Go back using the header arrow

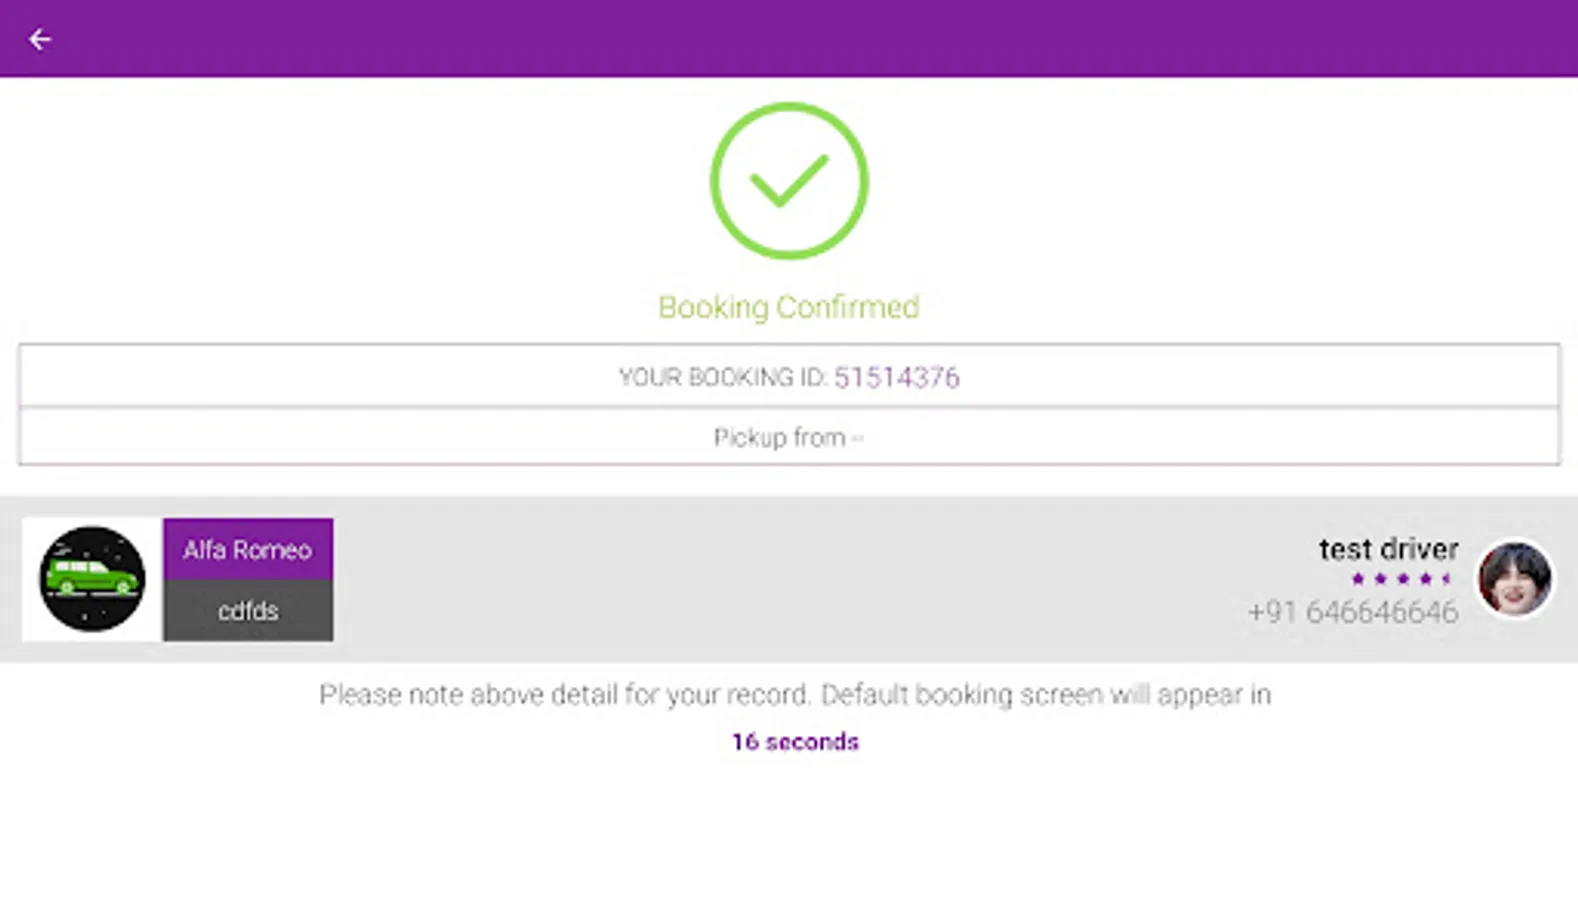pos(40,39)
